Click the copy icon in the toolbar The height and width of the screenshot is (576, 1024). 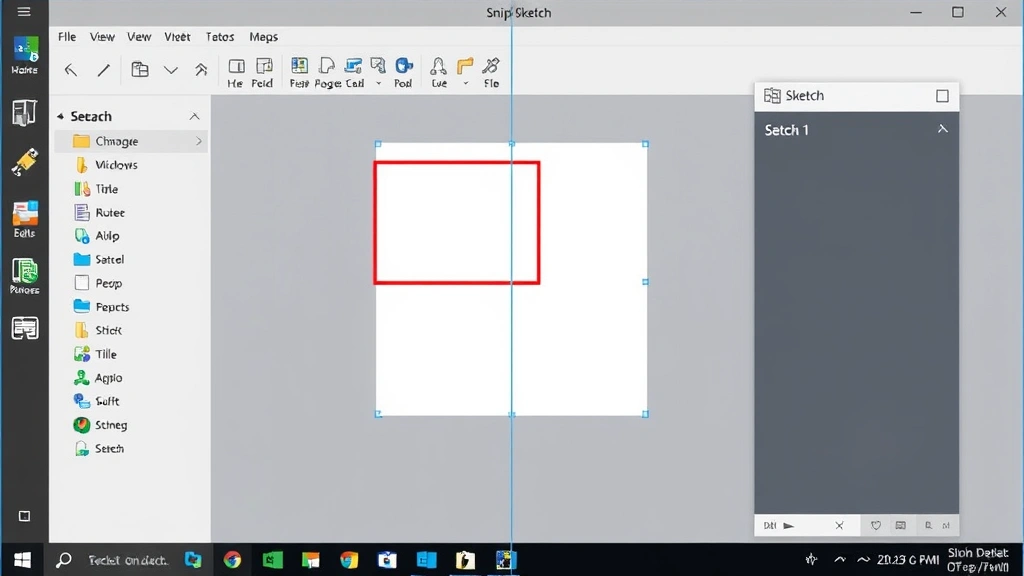tap(138, 69)
